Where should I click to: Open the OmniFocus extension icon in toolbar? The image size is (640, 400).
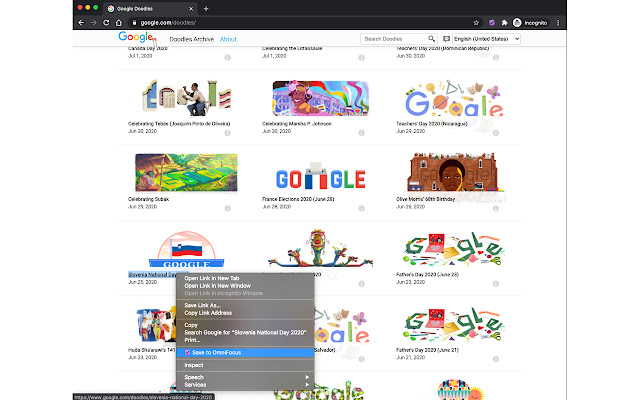click(x=492, y=23)
